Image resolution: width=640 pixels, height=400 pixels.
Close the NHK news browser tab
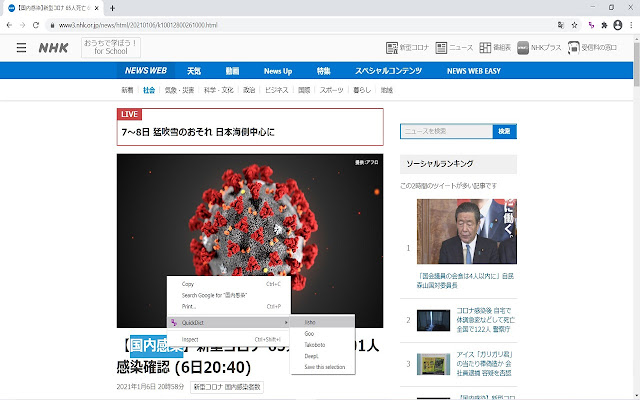point(96,8)
